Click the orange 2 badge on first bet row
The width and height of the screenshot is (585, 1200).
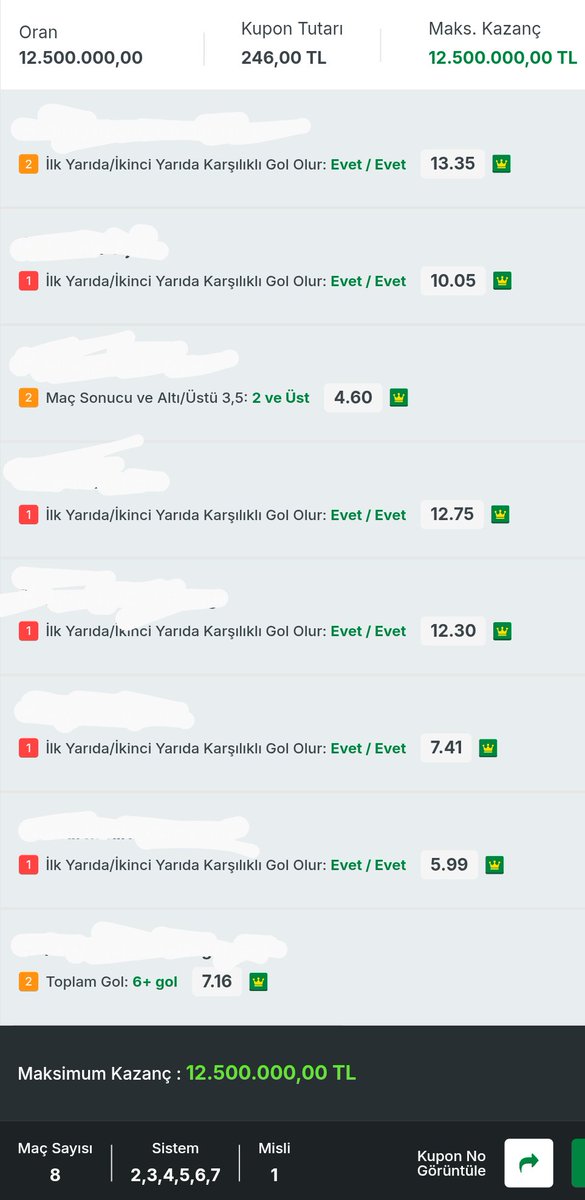click(28, 164)
